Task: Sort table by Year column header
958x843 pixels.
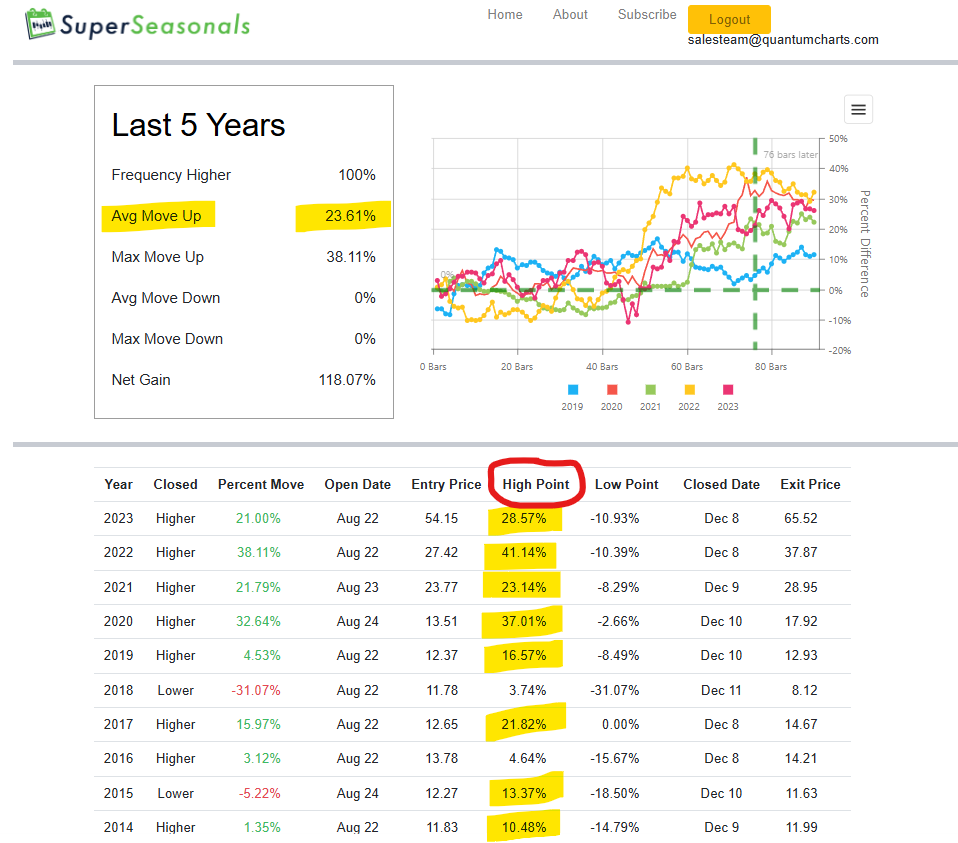Action: point(119,484)
